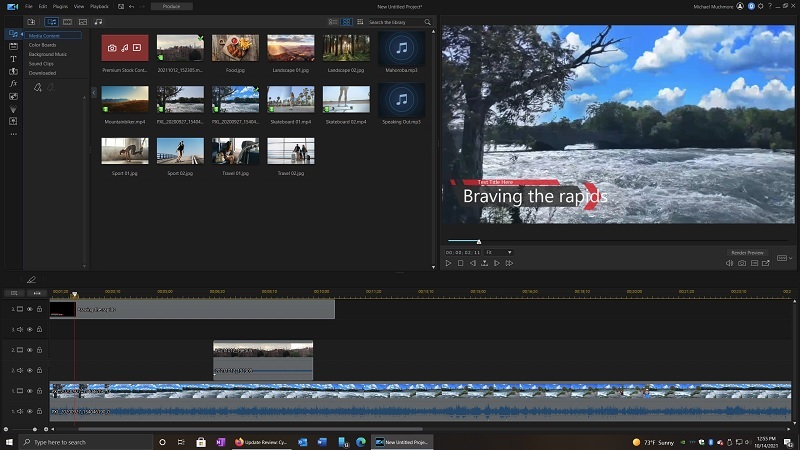Click the preview volume speaker icon
This screenshot has width=800, height=450.
pyautogui.click(x=729, y=263)
